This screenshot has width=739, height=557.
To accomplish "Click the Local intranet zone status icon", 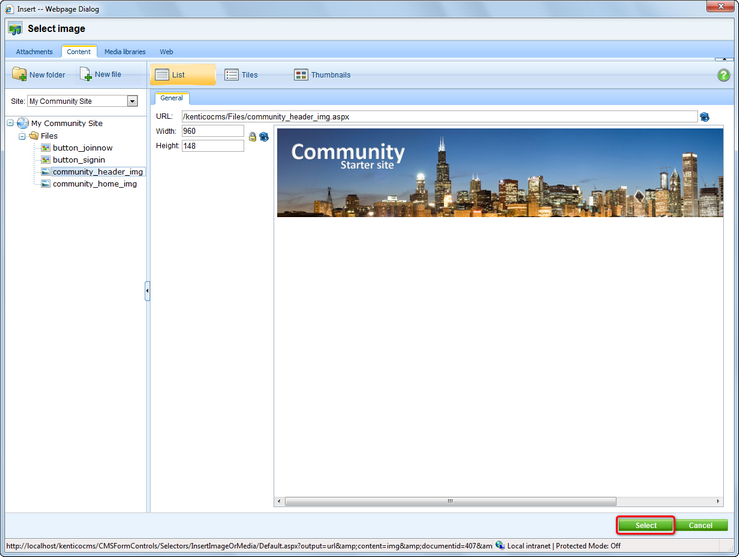I will (x=500, y=545).
